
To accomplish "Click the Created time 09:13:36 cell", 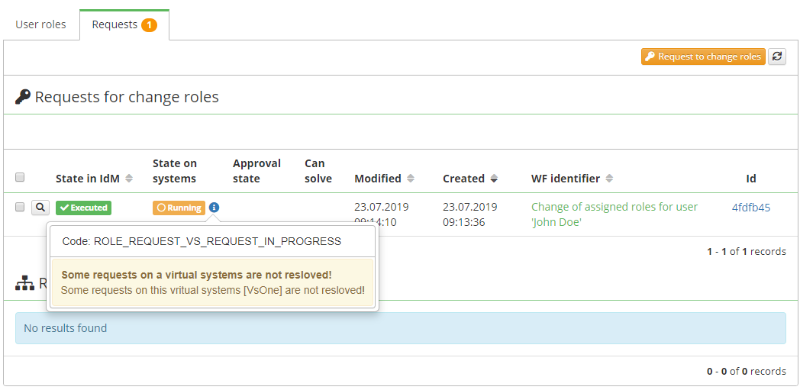I will click(x=464, y=223).
